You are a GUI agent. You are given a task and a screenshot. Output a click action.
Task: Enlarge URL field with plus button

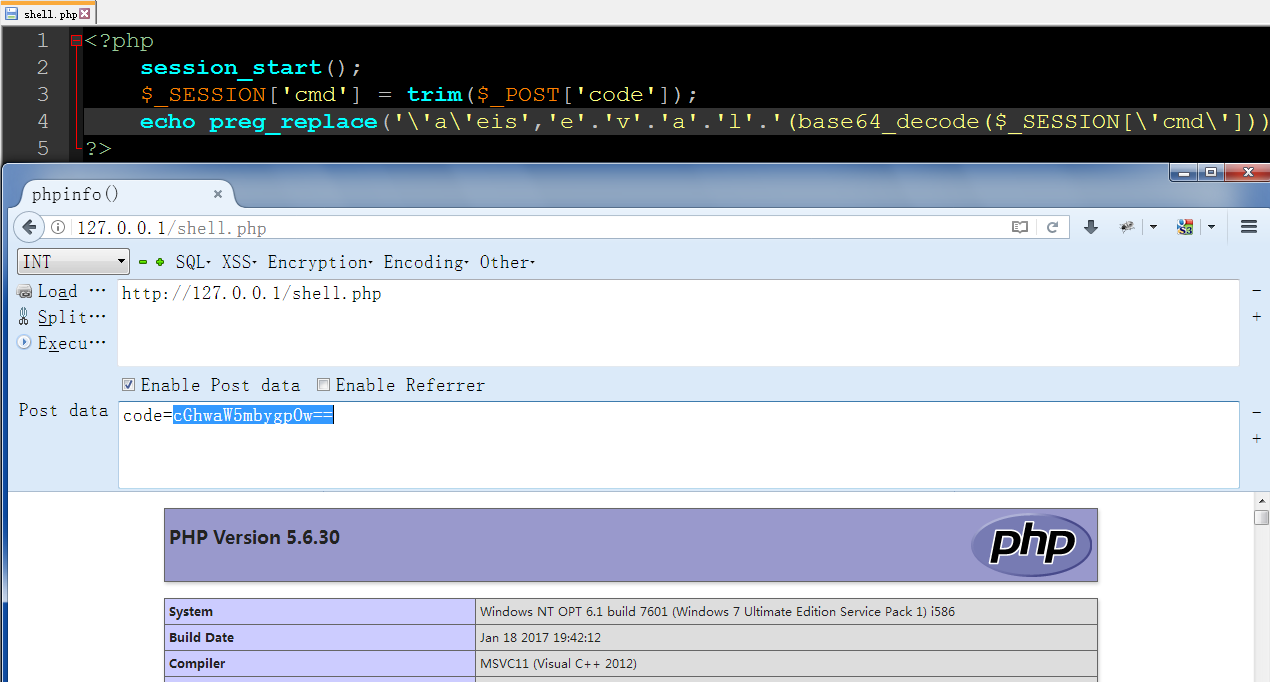pyautogui.click(x=1256, y=317)
